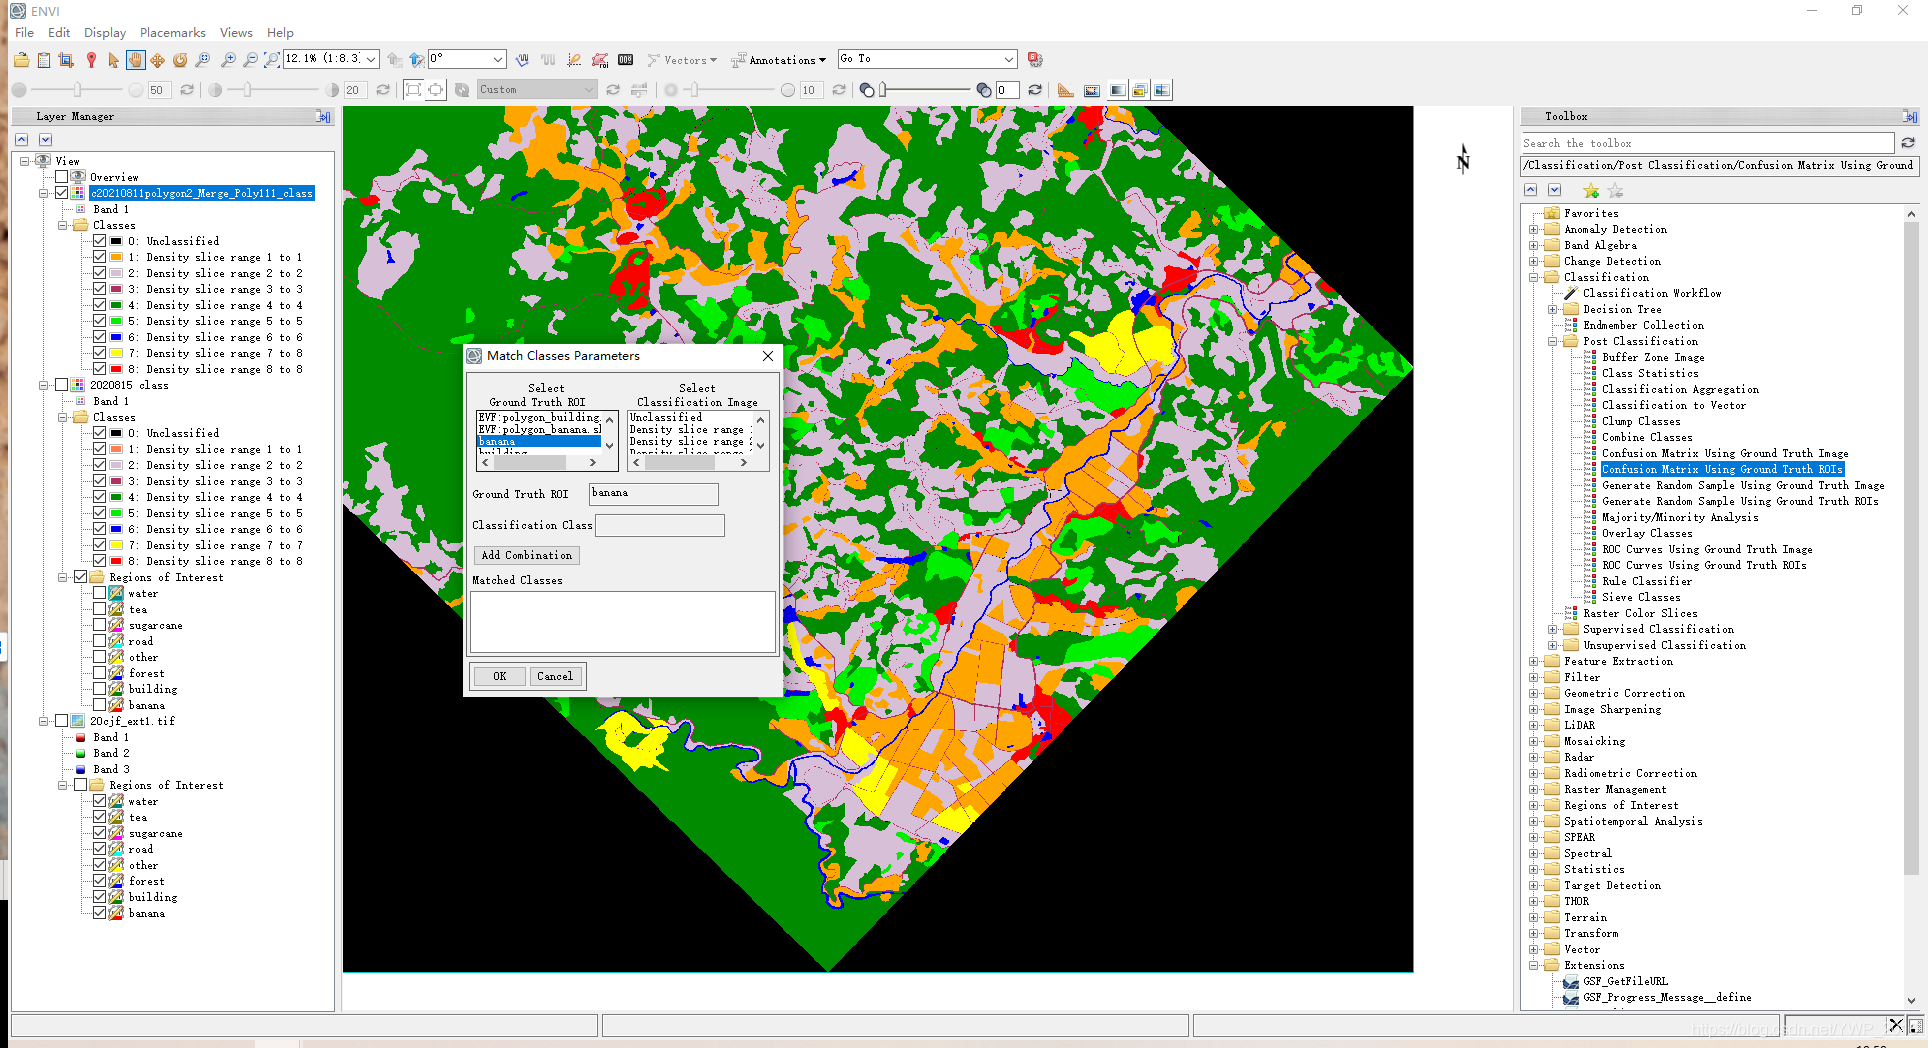This screenshot has width=1928, height=1048.
Task: Select the Rotate view tool
Action: [x=180, y=60]
